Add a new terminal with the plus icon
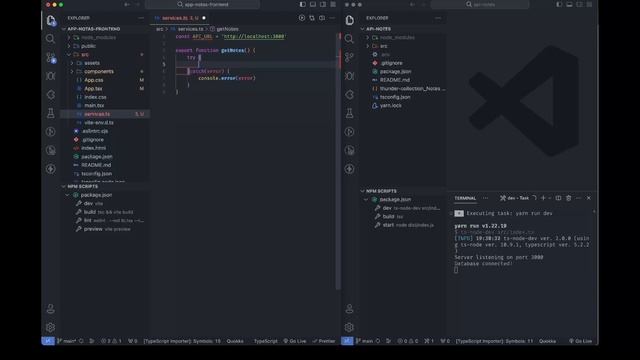Image resolution: width=640 pixels, height=360 pixels. click(x=543, y=198)
